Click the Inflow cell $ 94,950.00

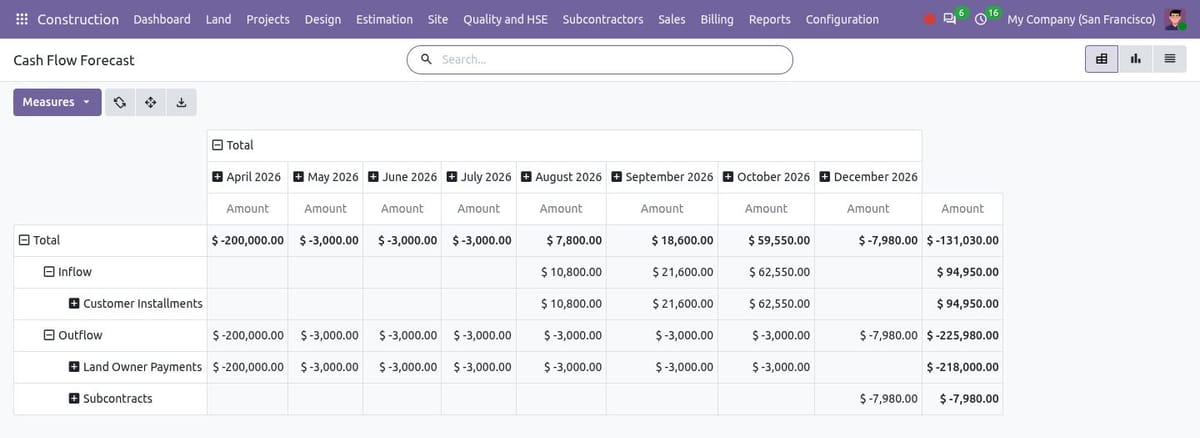[x=962, y=271]
